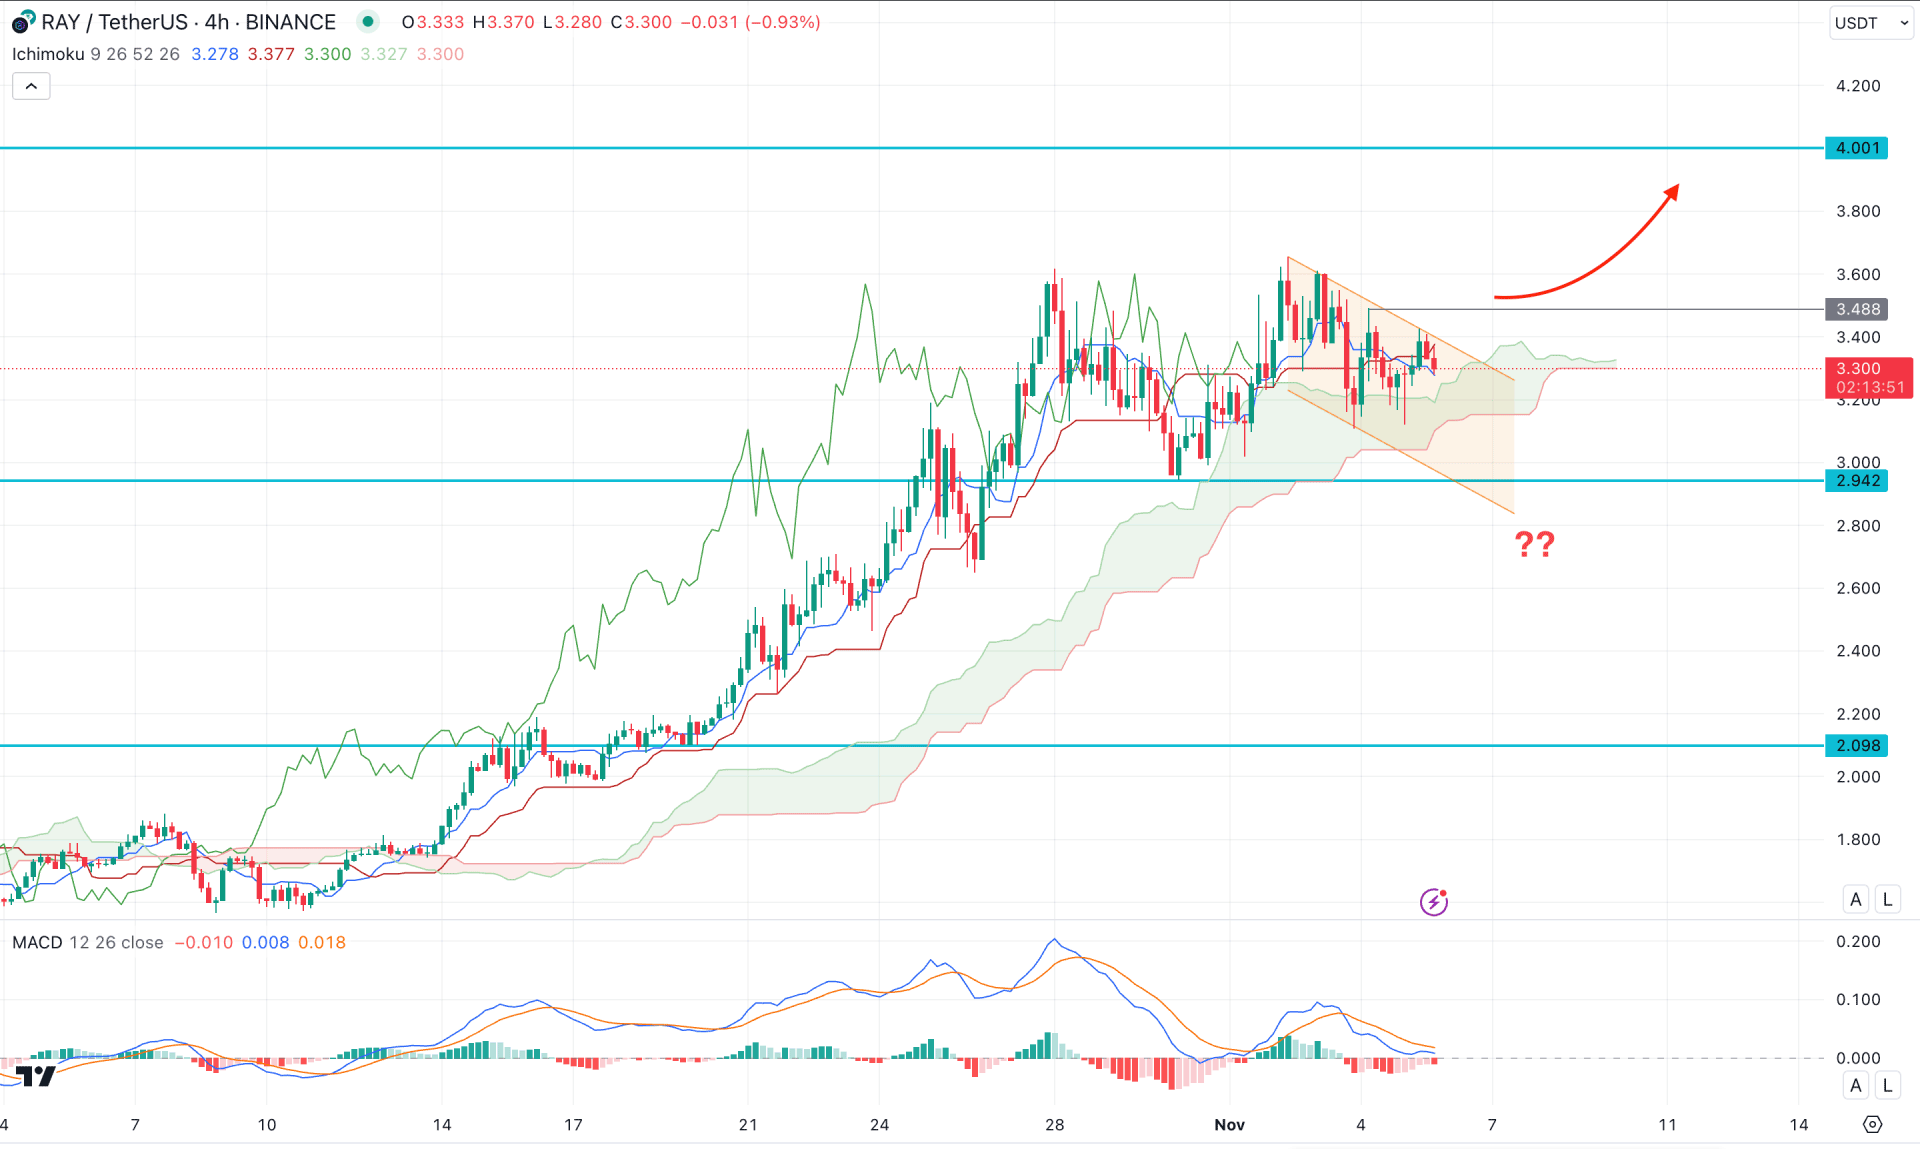1920x1149 pixels.
Task: Toggle auto scale A on MACD pane
Action: click(x=1856, y=1085)
